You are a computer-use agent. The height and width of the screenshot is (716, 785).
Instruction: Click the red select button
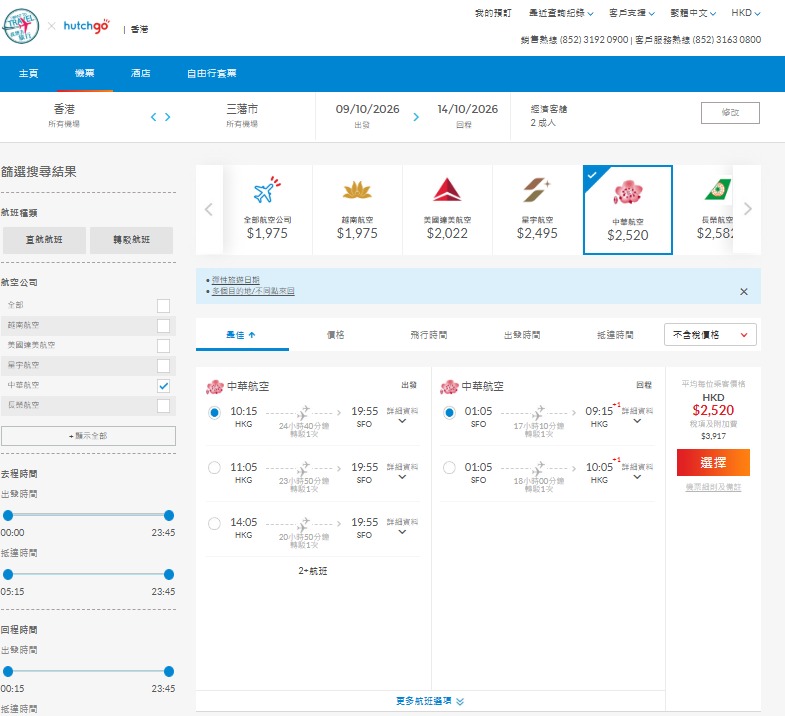click(x=713, y=463)
